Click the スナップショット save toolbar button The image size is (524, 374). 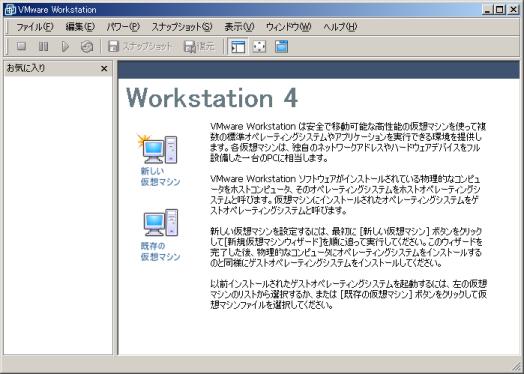pos(140,46)
